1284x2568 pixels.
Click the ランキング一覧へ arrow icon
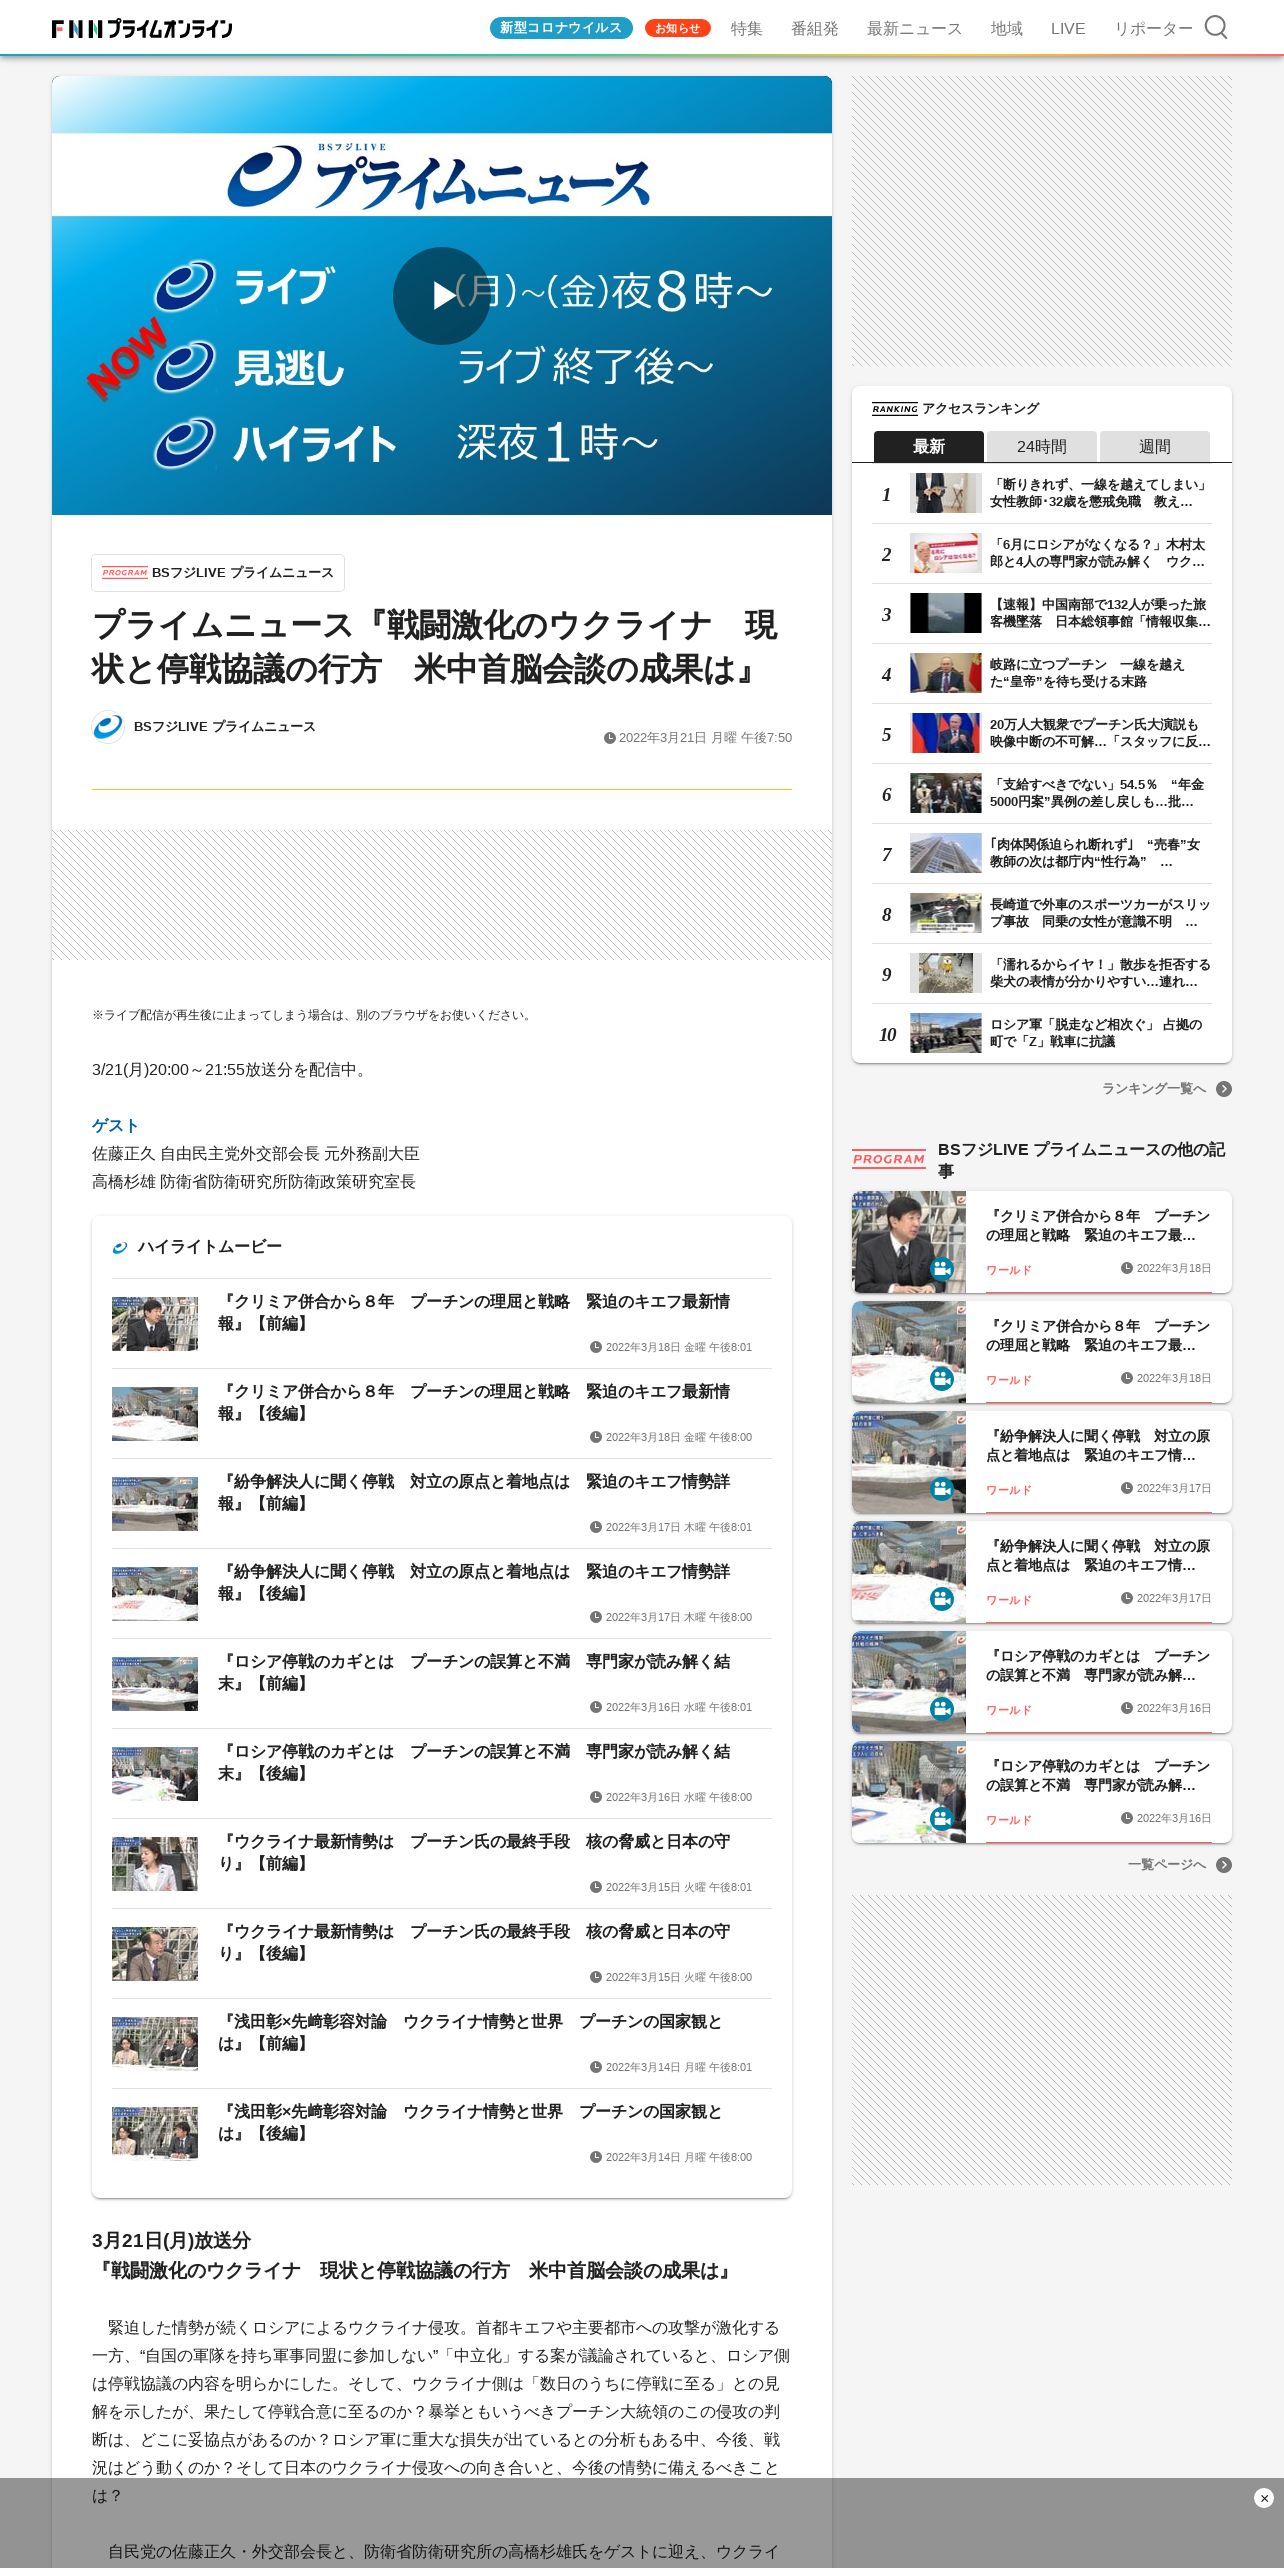click(1224, 1089)
